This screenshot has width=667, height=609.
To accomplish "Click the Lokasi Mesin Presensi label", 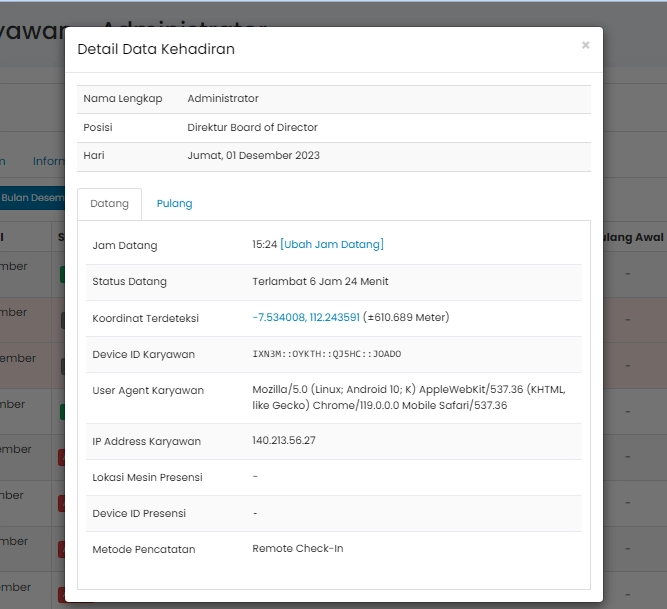I will 146,477.
